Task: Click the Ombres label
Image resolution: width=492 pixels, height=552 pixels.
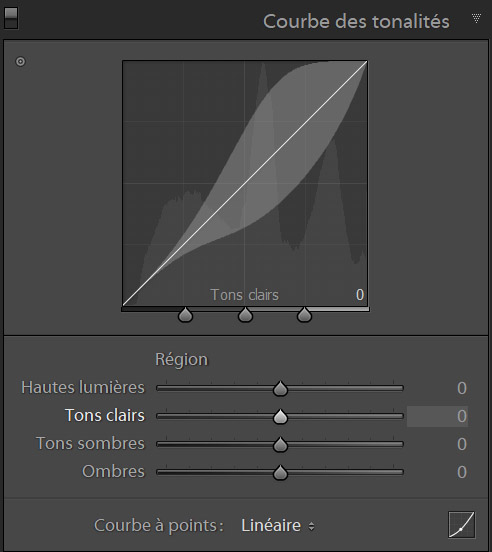Action: [x=113, y=471]
